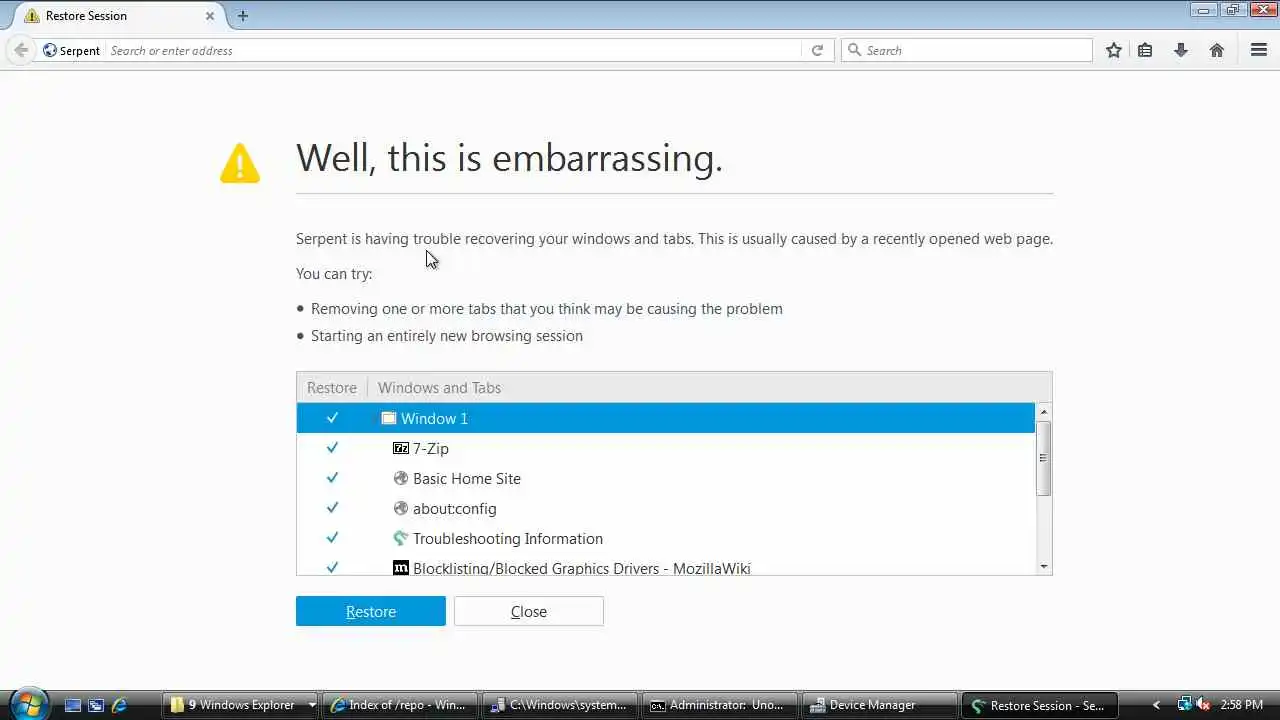Screen dimensions: 1280x720
Task: Select the Window 1 row
Action: [665, 418]
